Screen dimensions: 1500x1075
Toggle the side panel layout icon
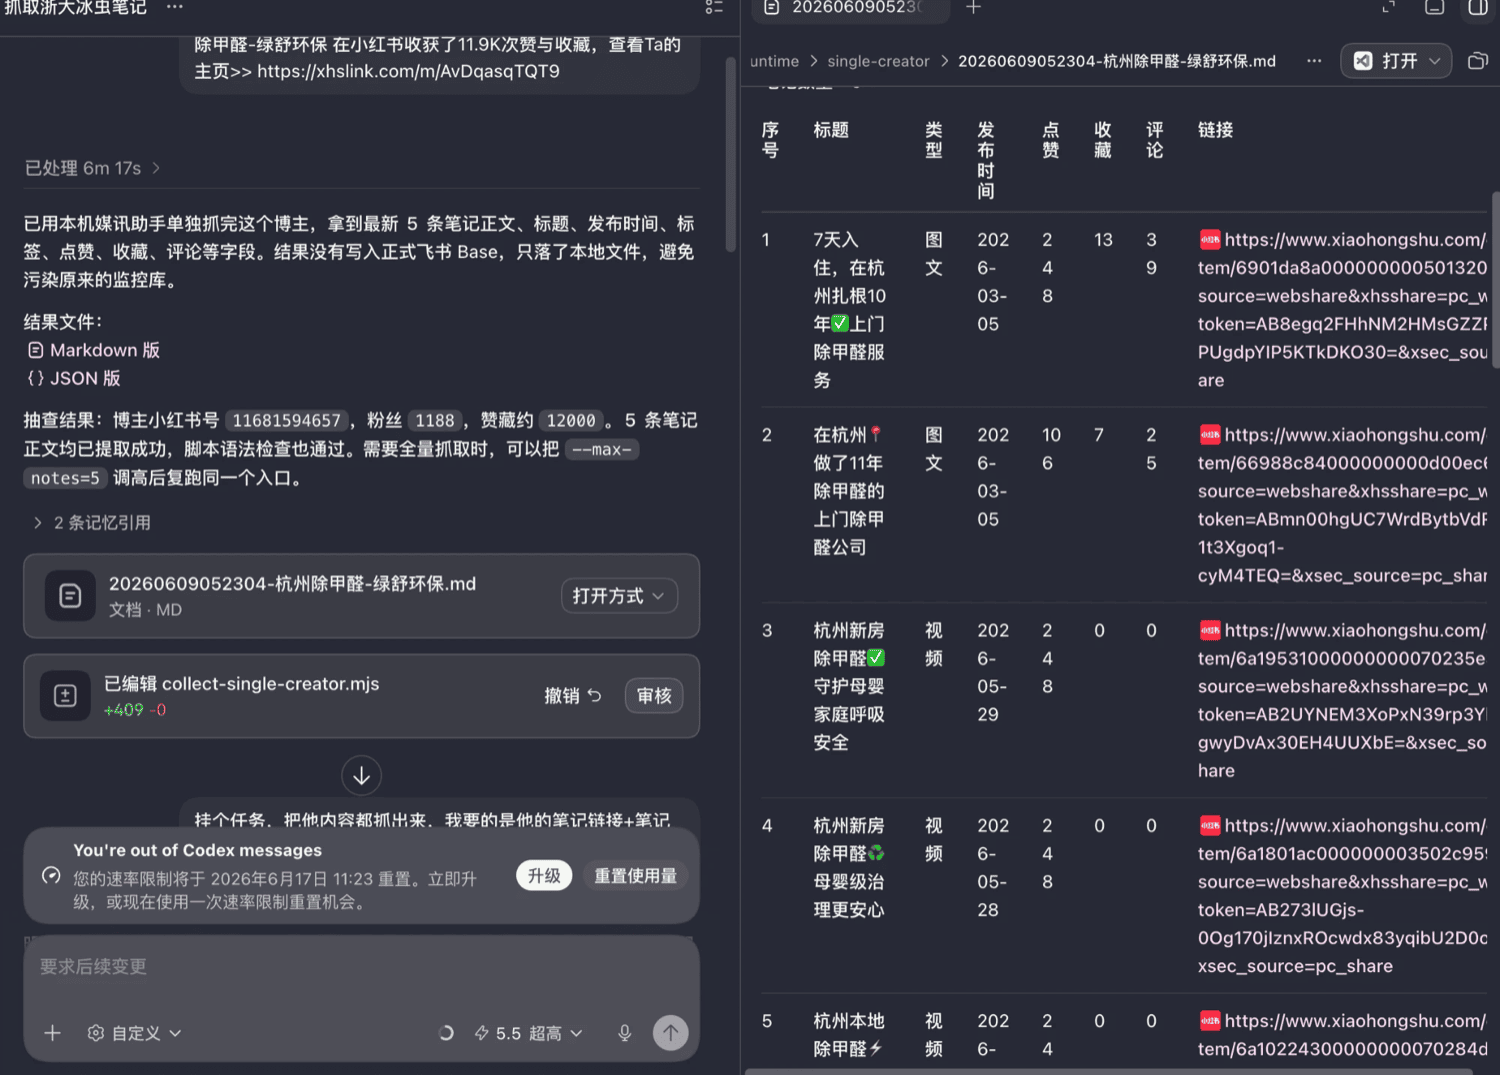pyautogui.click(x=1478, y=8)
